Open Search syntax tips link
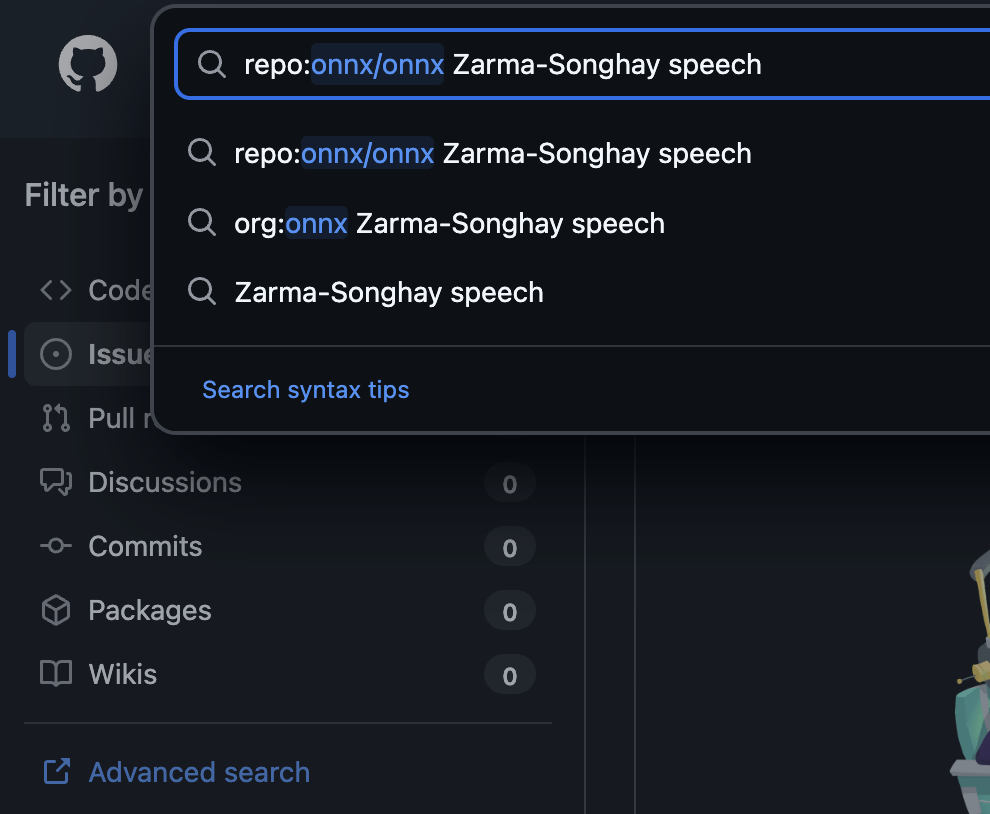 click(x=305, y=390)
